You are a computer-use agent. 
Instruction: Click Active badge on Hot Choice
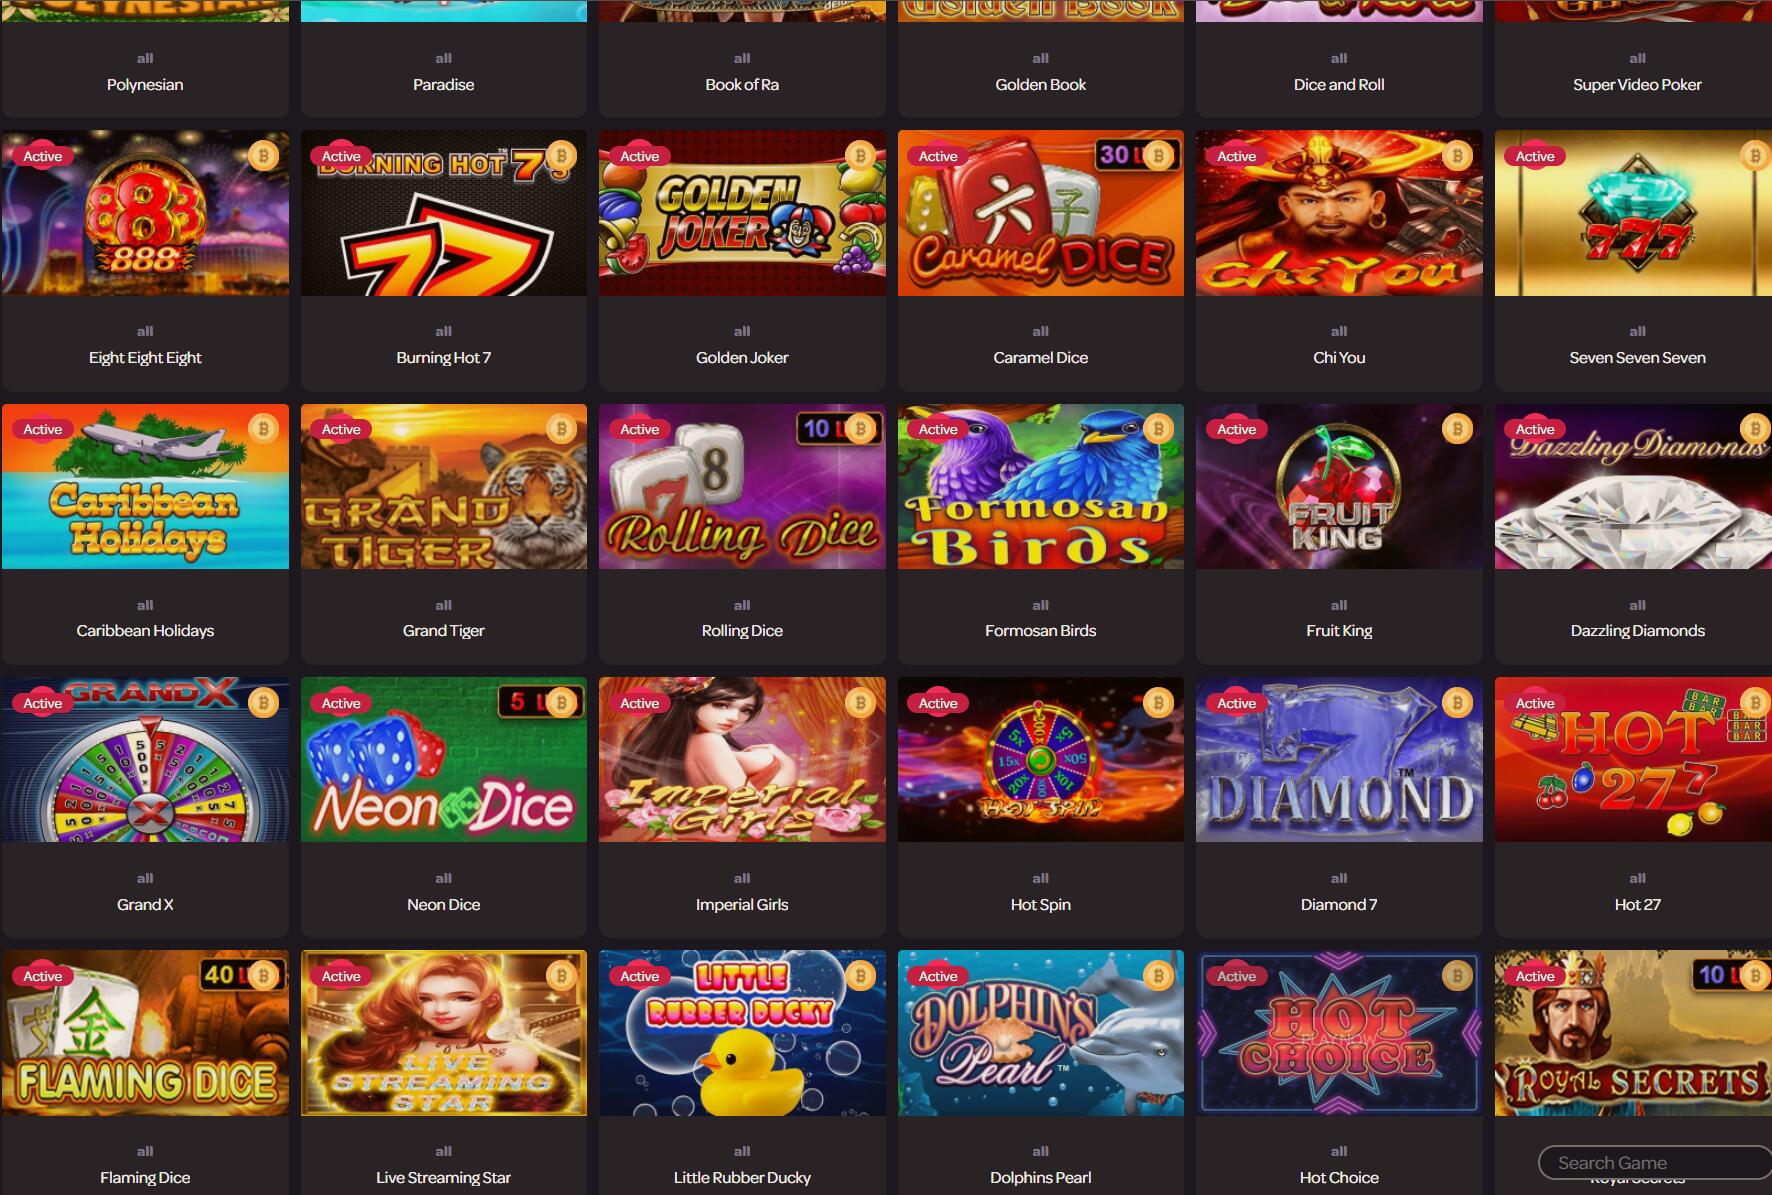click(x=1236, y=976)
